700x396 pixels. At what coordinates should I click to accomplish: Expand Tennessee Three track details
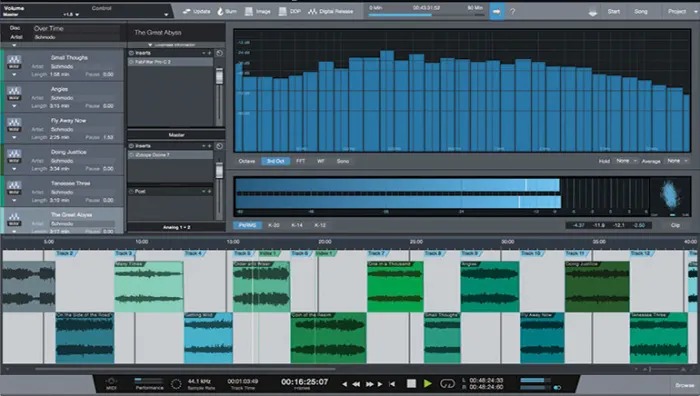[14, 200]
